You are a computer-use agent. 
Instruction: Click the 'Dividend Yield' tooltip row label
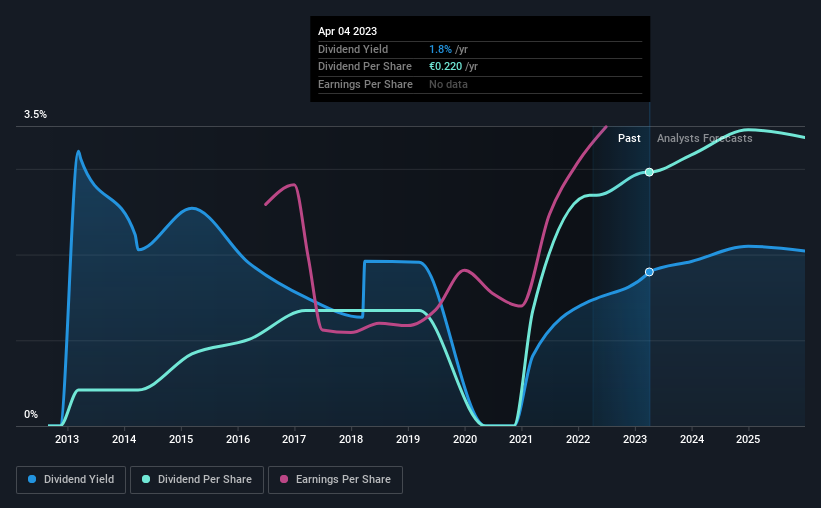[x=353, y=49]
